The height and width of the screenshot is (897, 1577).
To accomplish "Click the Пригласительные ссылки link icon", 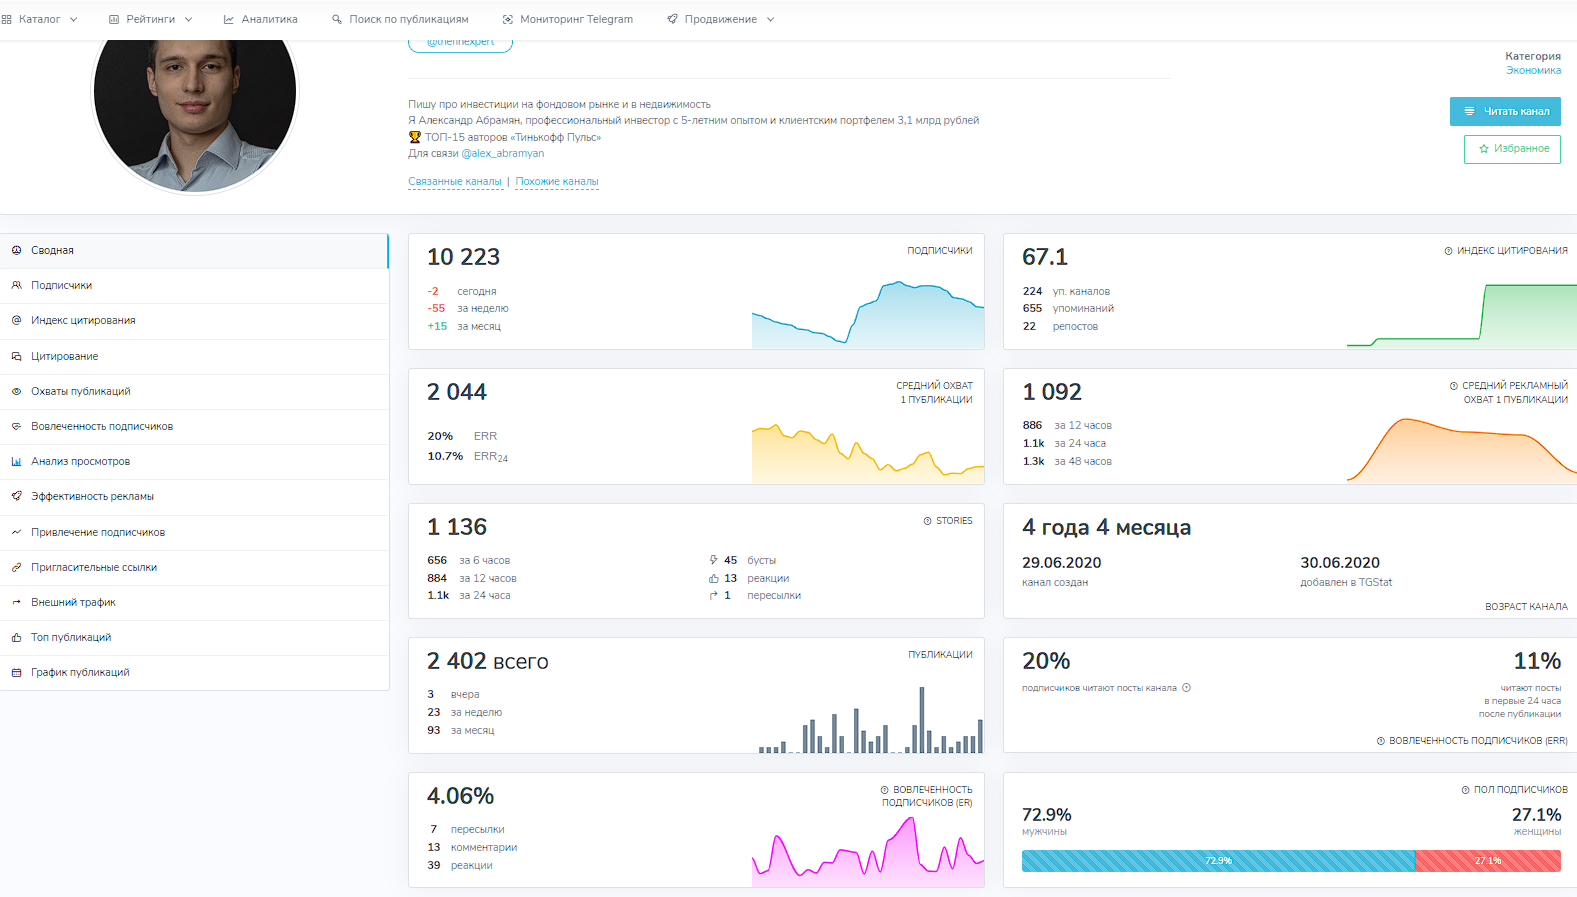I will point(16,568).
